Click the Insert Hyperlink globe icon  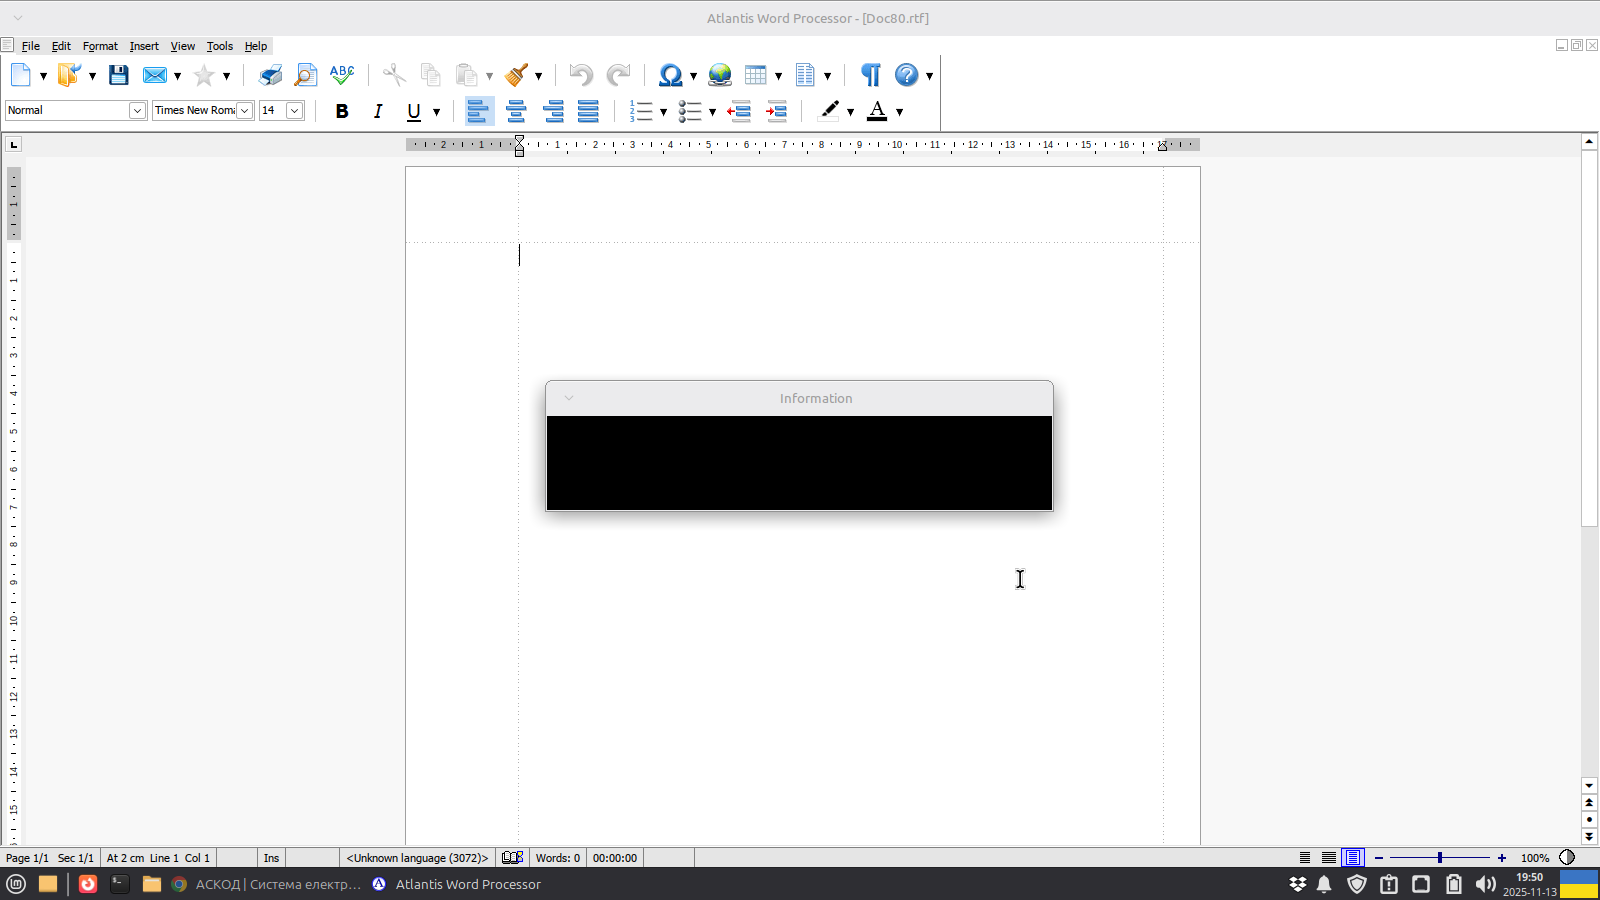[x=720, y=75]
